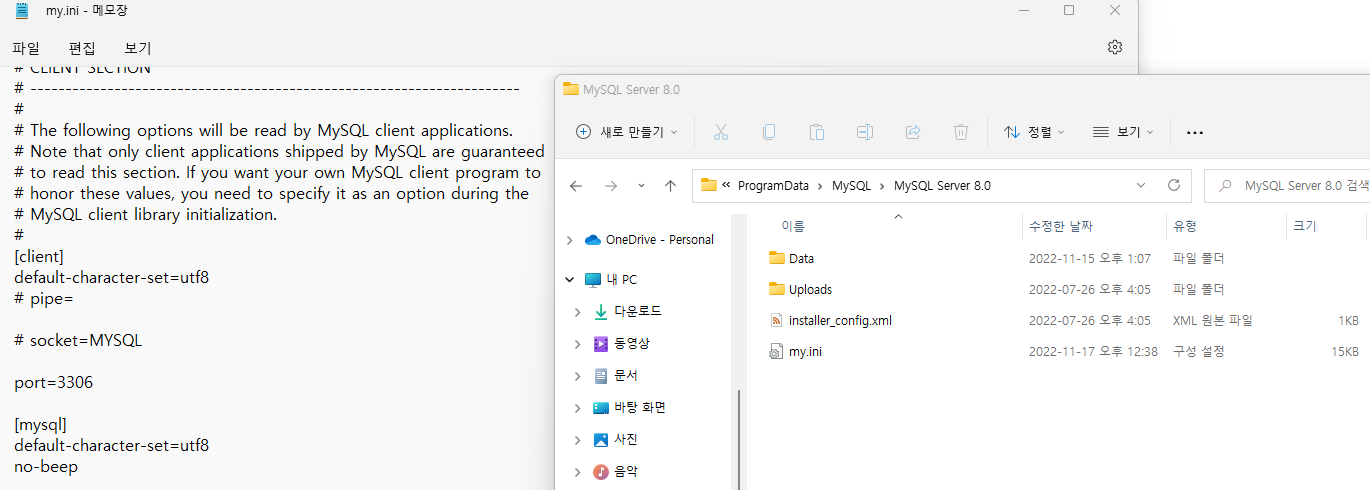Sort files by 유형 column
This screenshot has height=490, width=1370.
pos(1185,227)
